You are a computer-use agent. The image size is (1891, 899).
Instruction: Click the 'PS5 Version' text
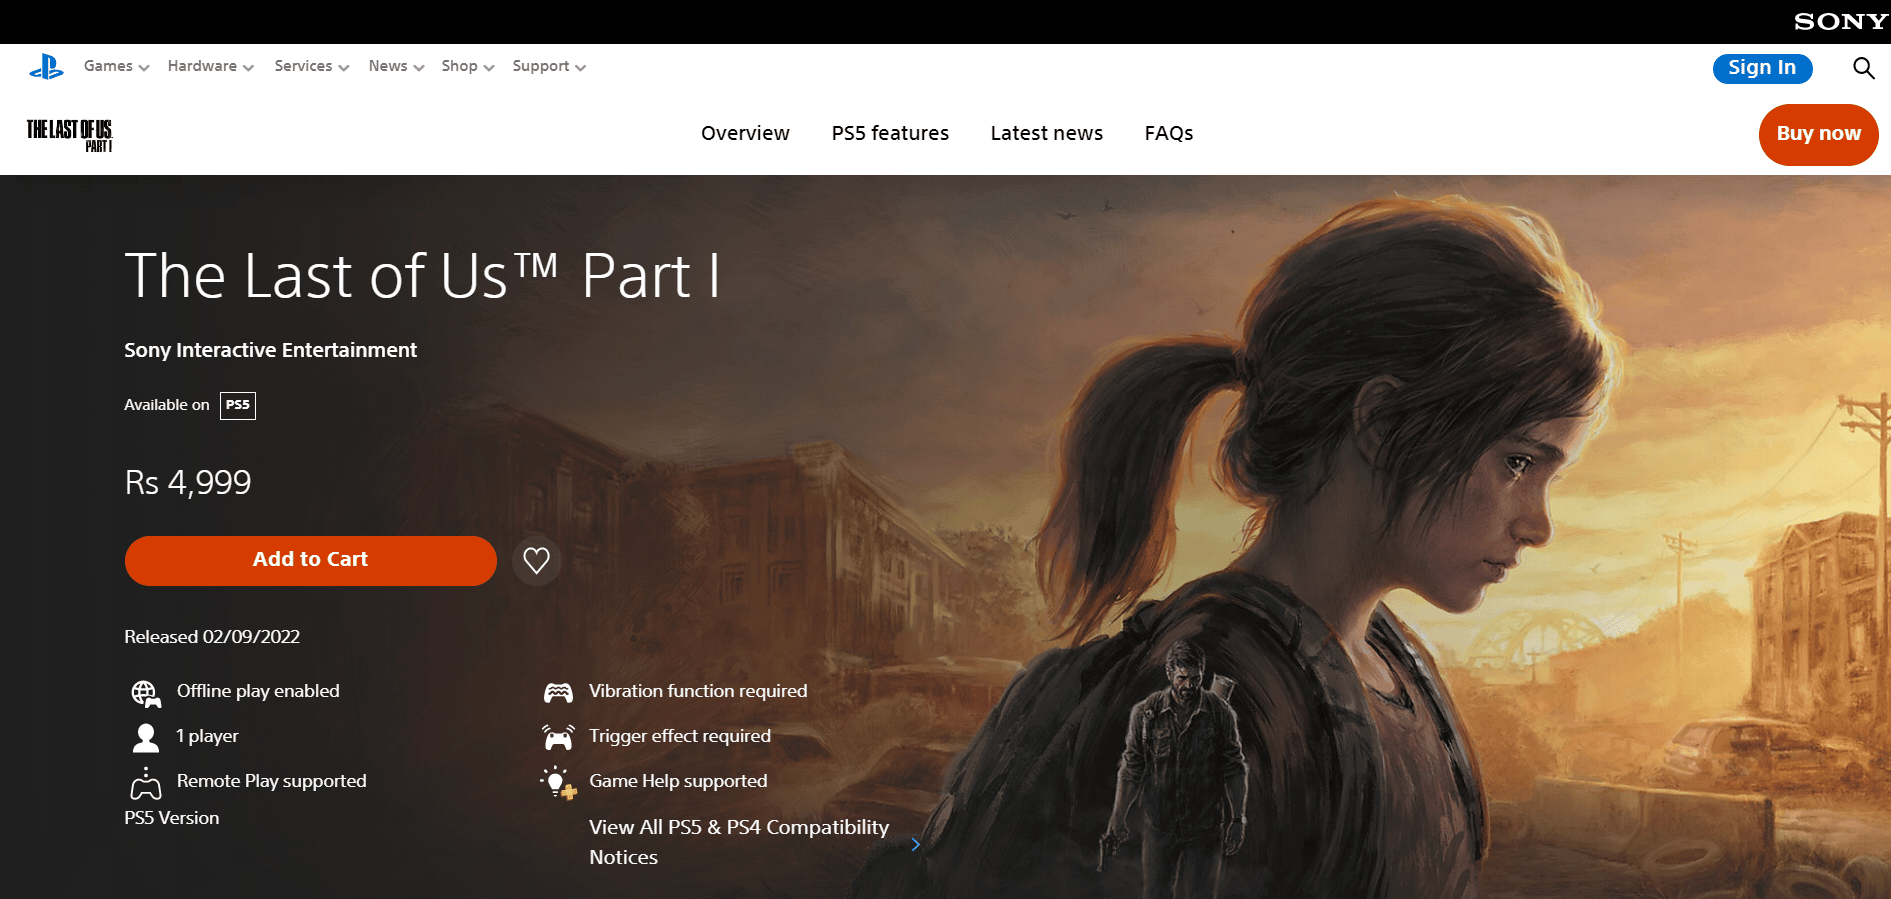[172, 818]
